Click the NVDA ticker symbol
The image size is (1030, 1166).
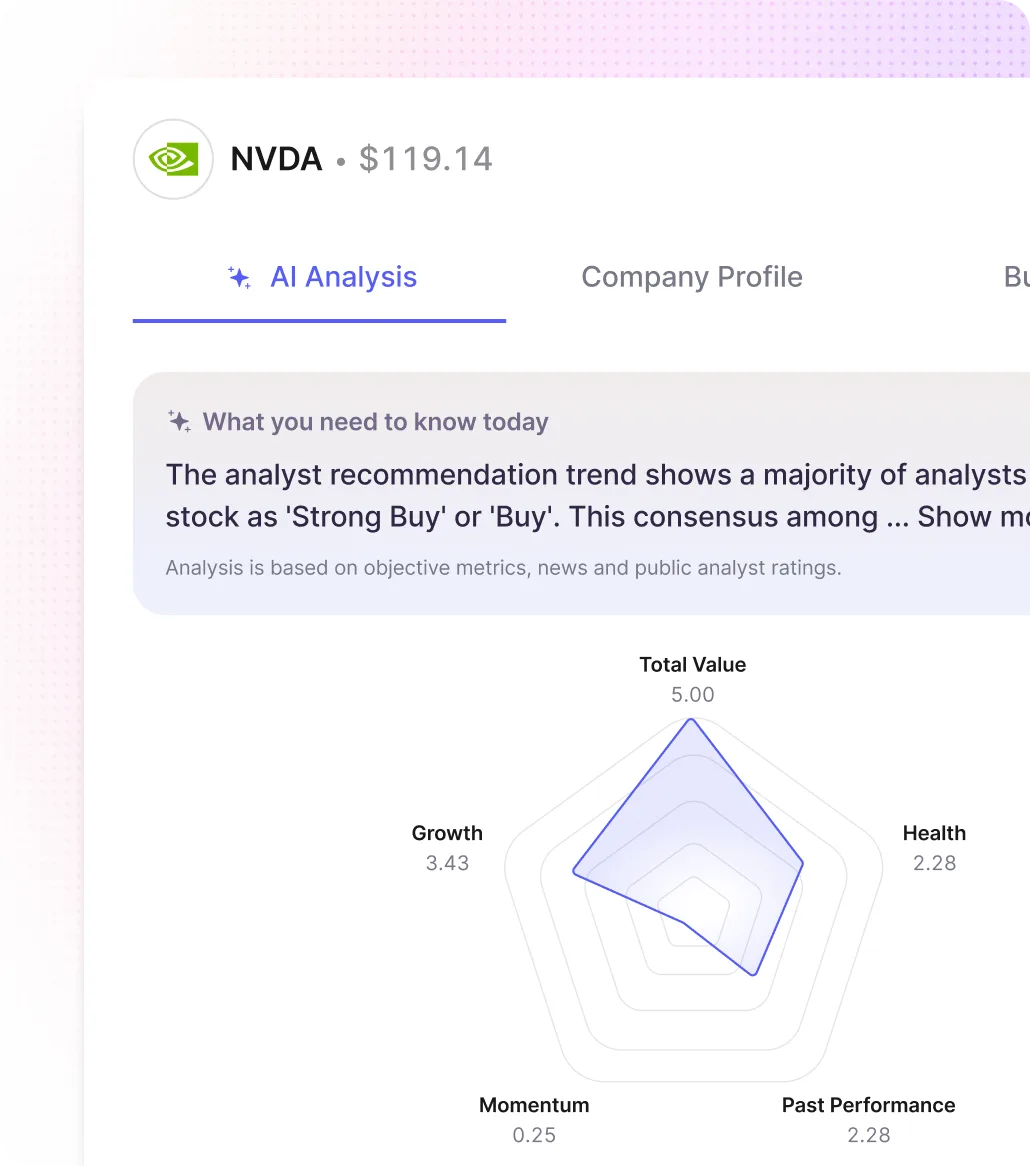point(276,159)
